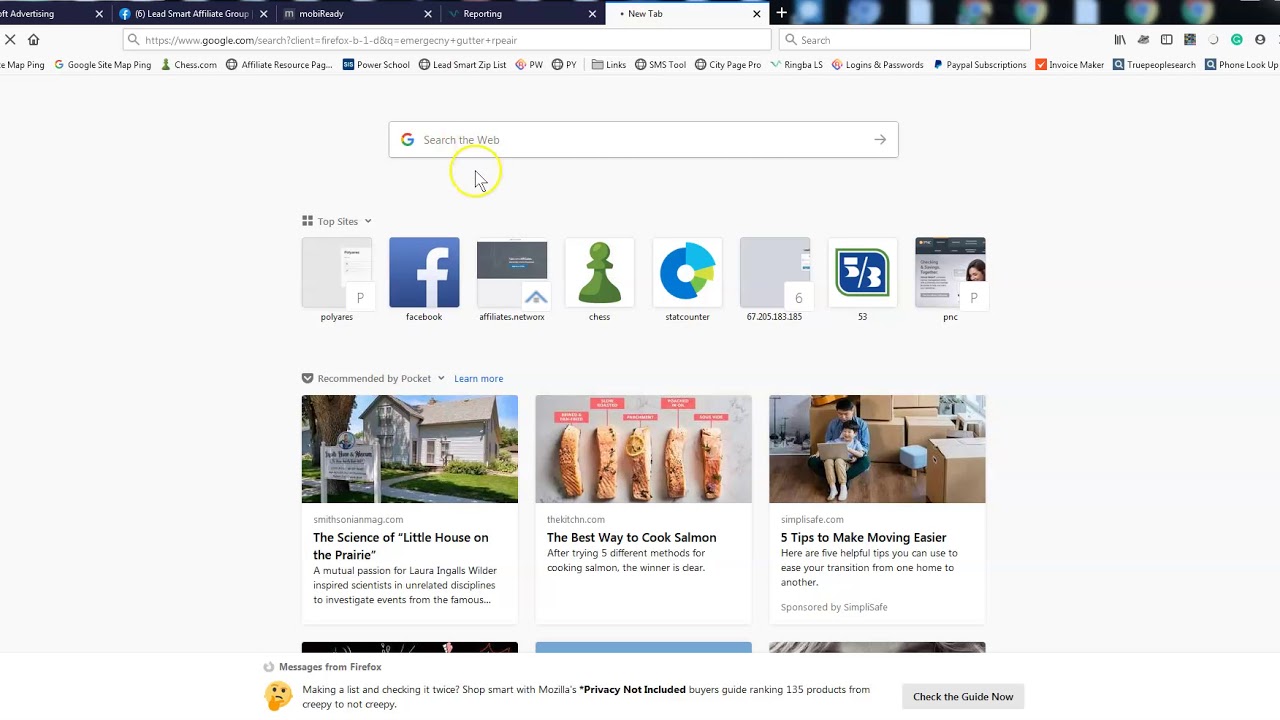Open the Library icon in toolbar
The image size is (1280, 720).
pos(1120,40)
